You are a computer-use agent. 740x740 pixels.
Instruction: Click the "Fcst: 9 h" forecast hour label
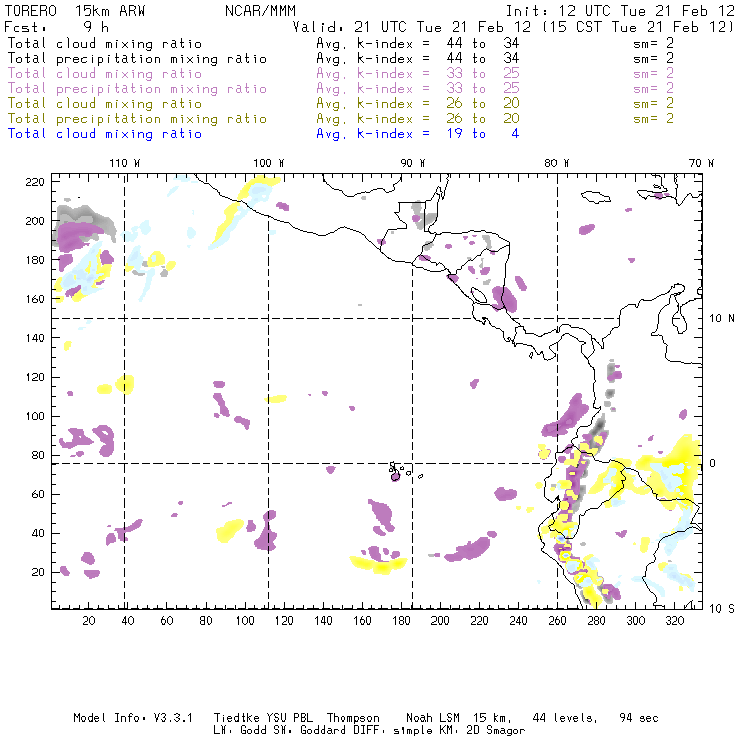57,27
